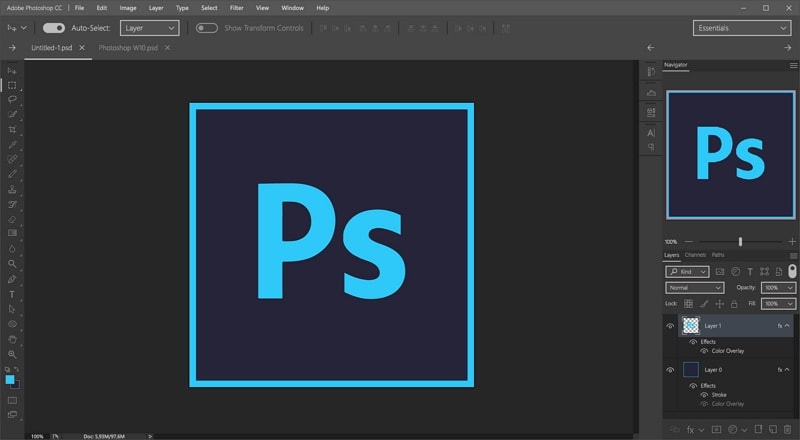Open the Essentials workspace dropdown
This screenshot has width=800, height=440.
[x=742, y=28]
